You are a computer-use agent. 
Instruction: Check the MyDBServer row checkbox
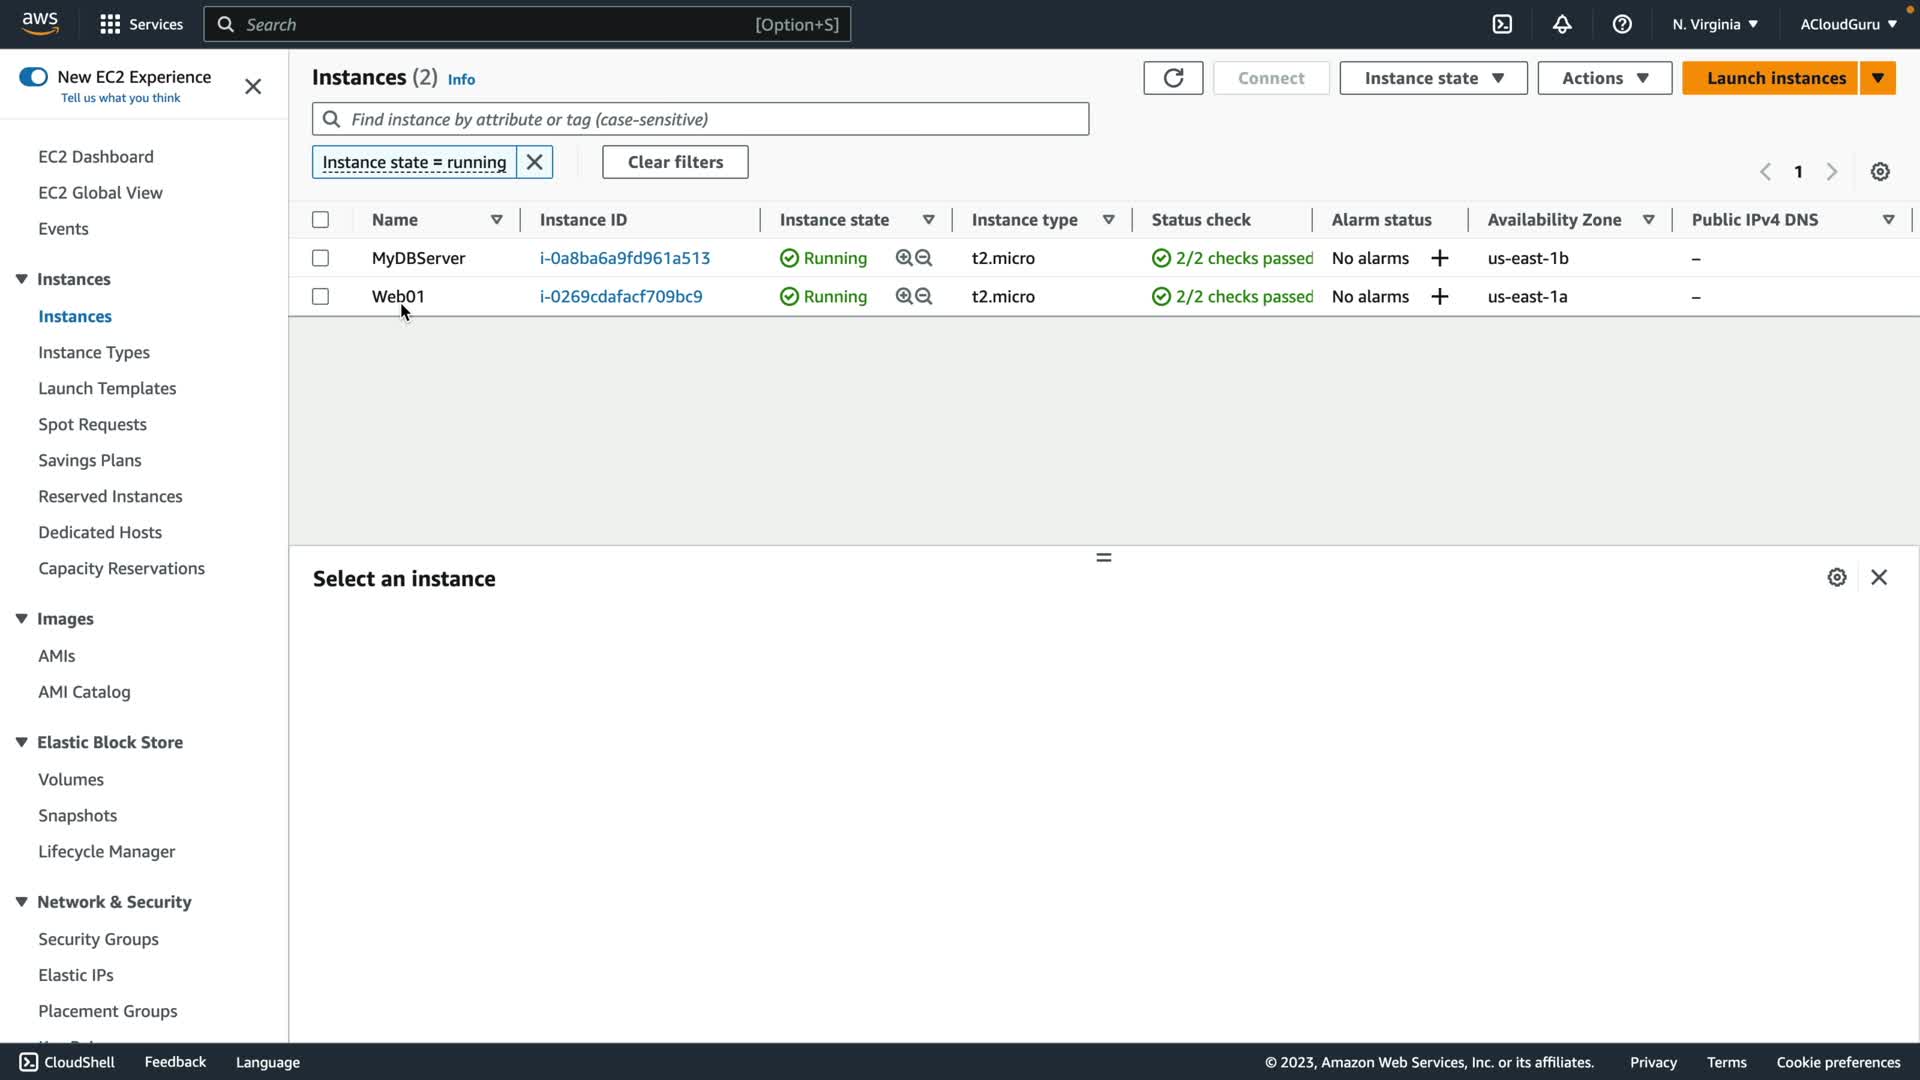[x=320, y=258]
